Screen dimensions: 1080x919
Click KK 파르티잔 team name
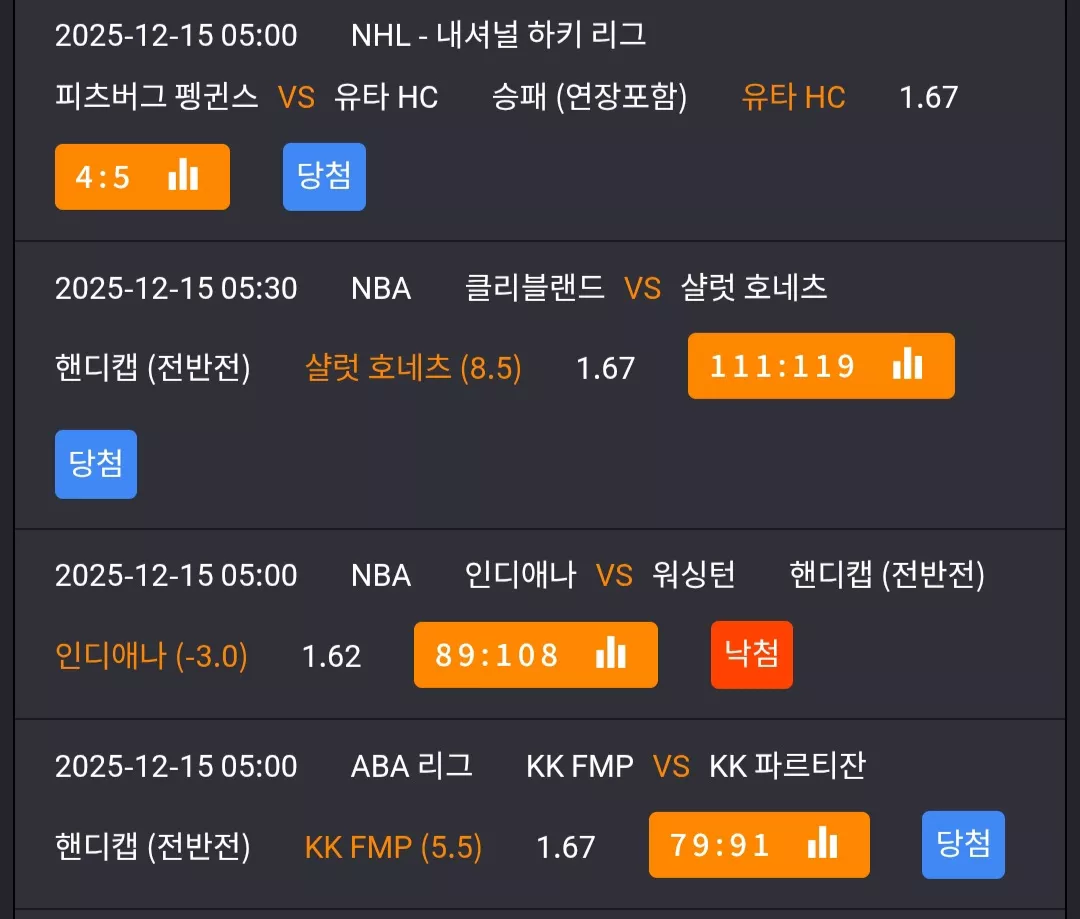click(x=787, y=766)
